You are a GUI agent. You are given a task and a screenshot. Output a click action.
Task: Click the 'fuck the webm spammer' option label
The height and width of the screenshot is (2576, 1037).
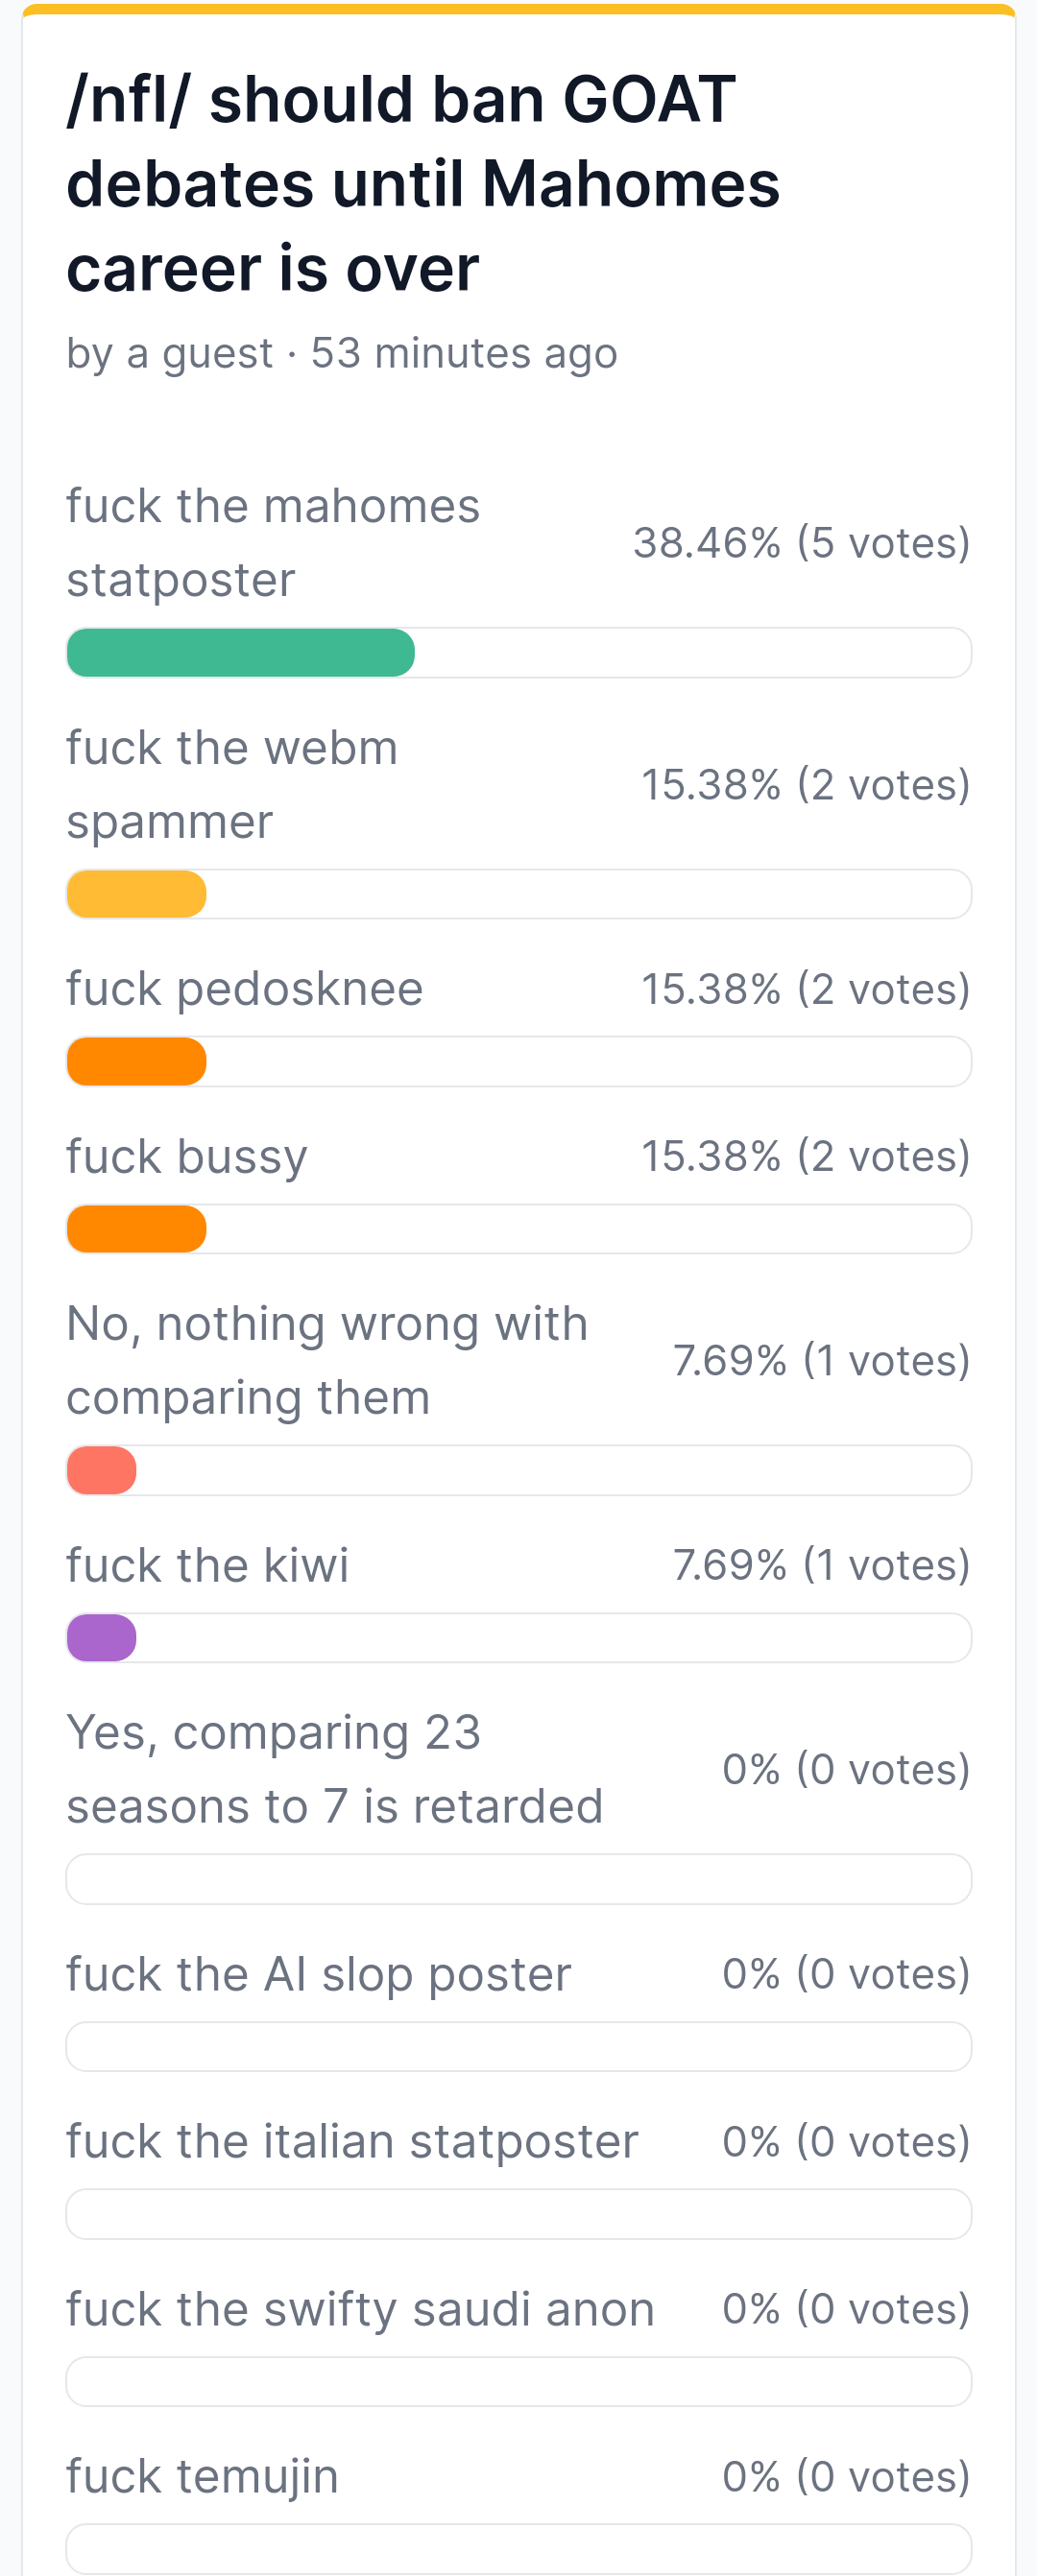point(231,785)
